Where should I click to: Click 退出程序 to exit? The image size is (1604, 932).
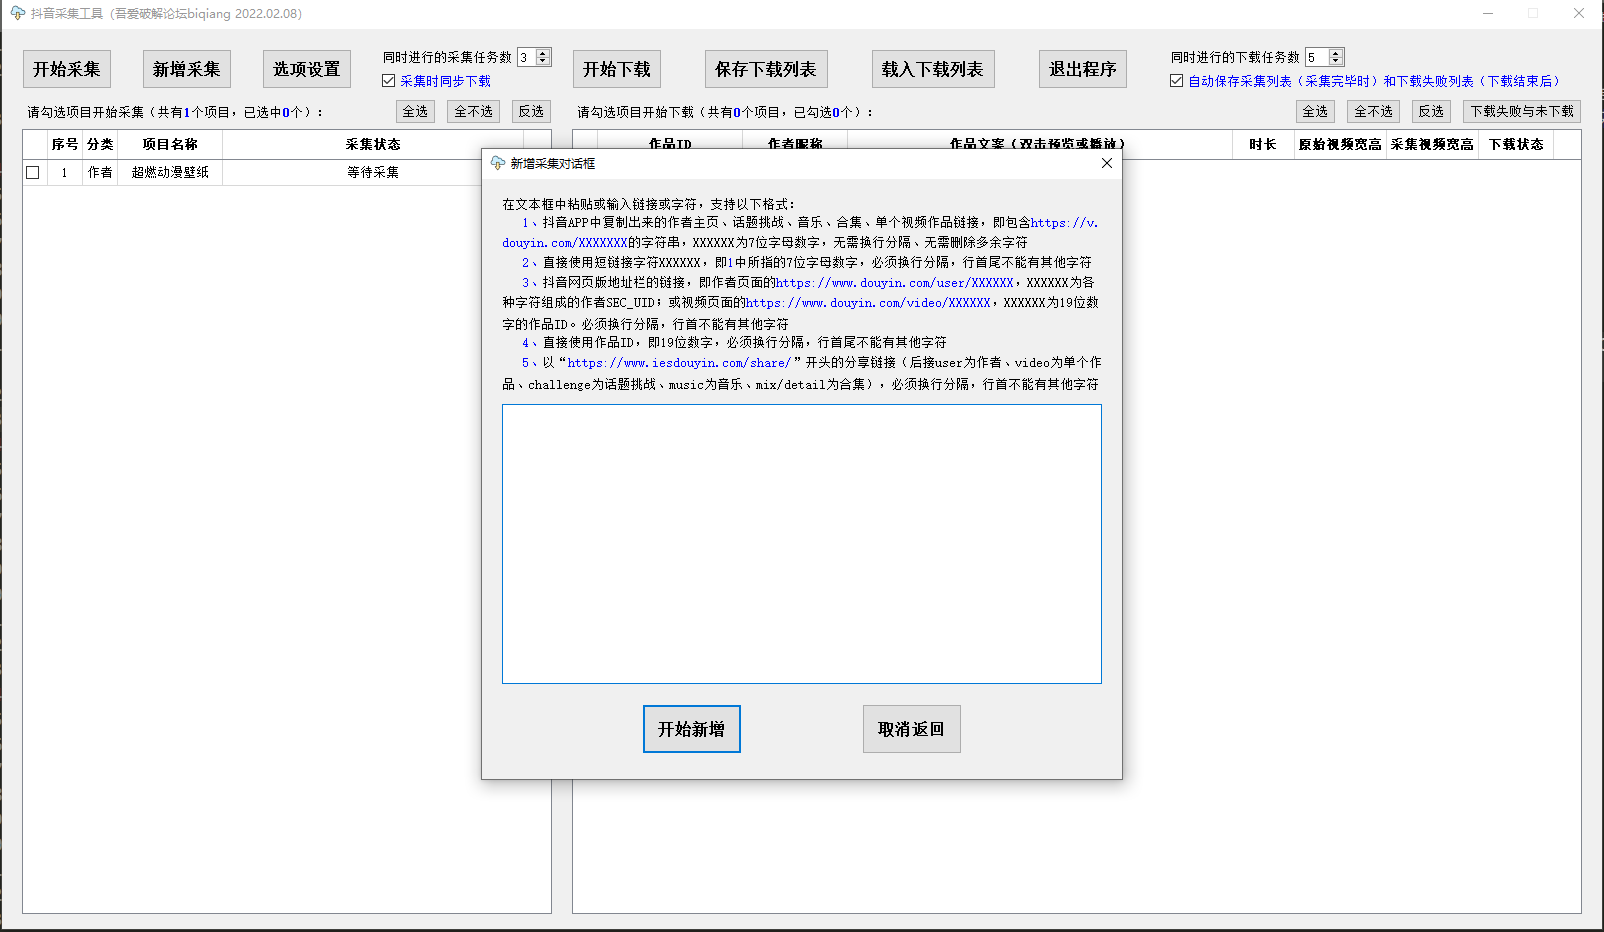[x=1083, y=69]
